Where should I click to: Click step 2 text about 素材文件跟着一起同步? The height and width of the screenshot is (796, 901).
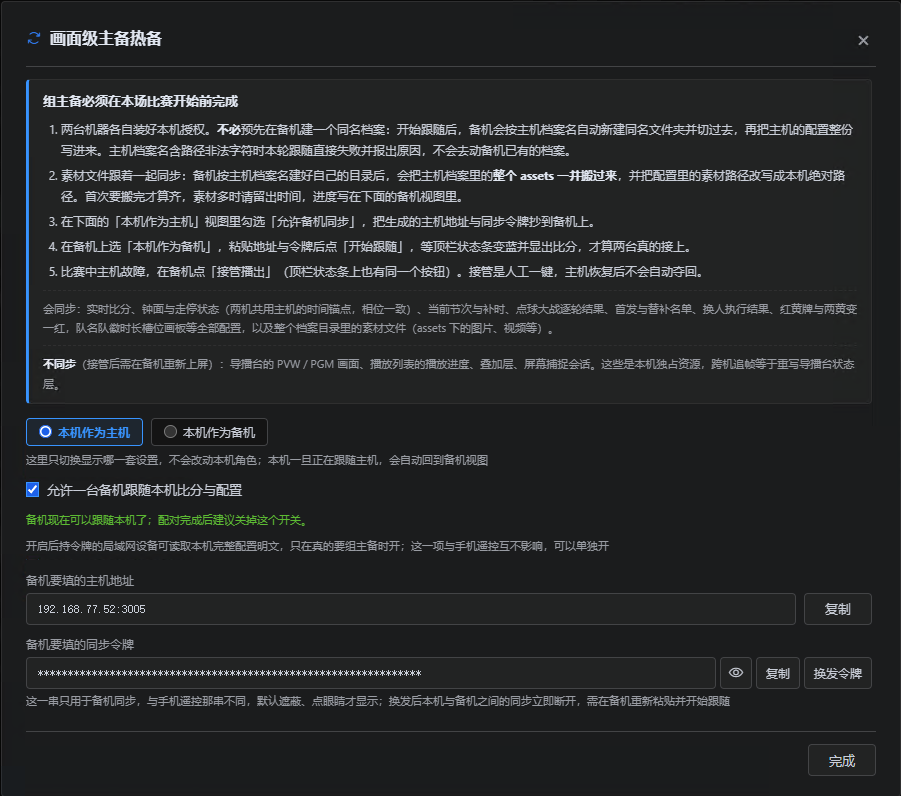pyautogui.click(x=453, y=186)
